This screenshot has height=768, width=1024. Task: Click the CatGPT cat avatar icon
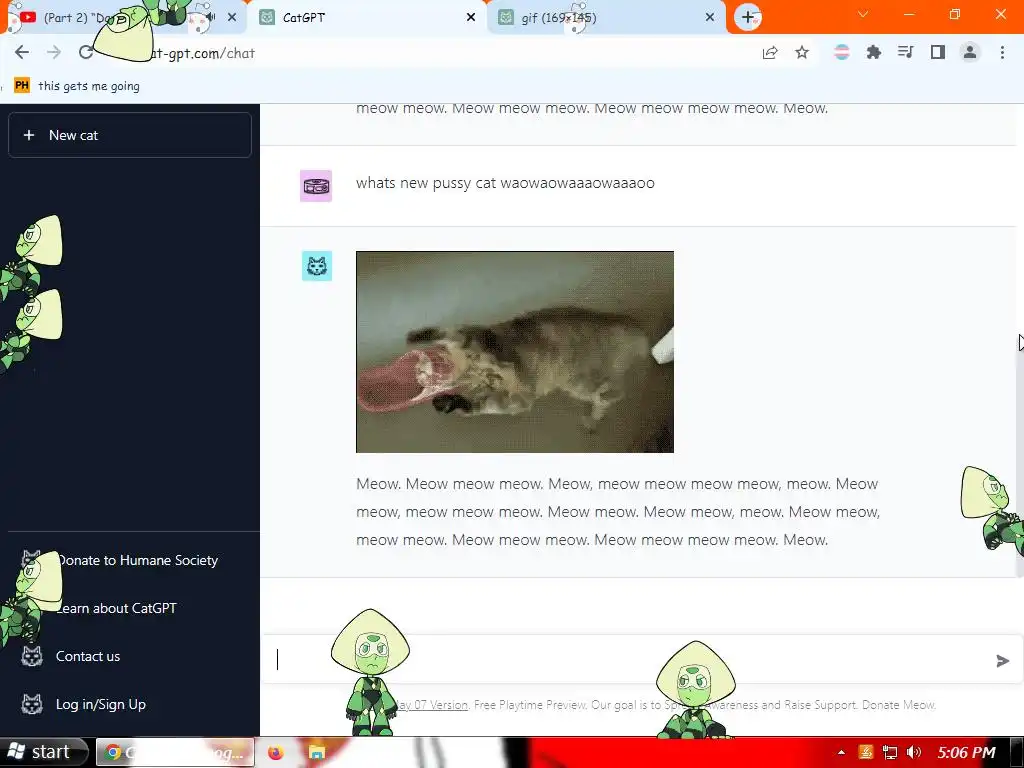click(317, 266)
